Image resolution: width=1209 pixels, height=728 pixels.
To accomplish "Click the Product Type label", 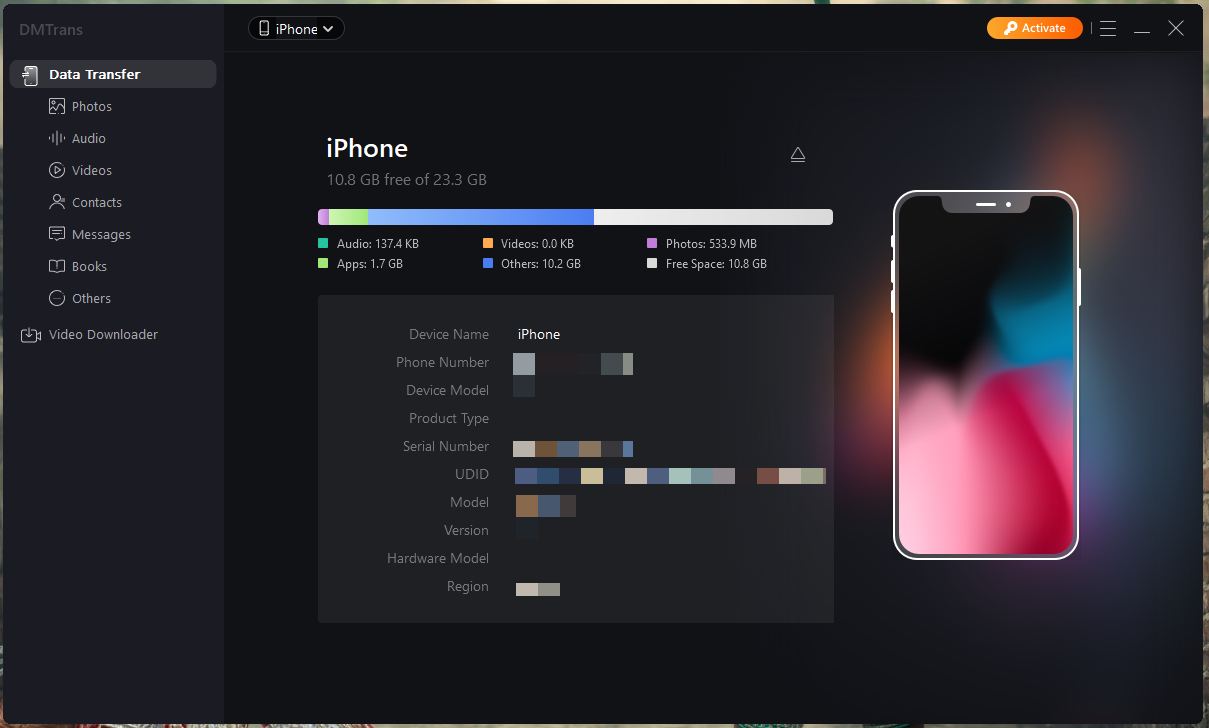I will pos(449,418).
